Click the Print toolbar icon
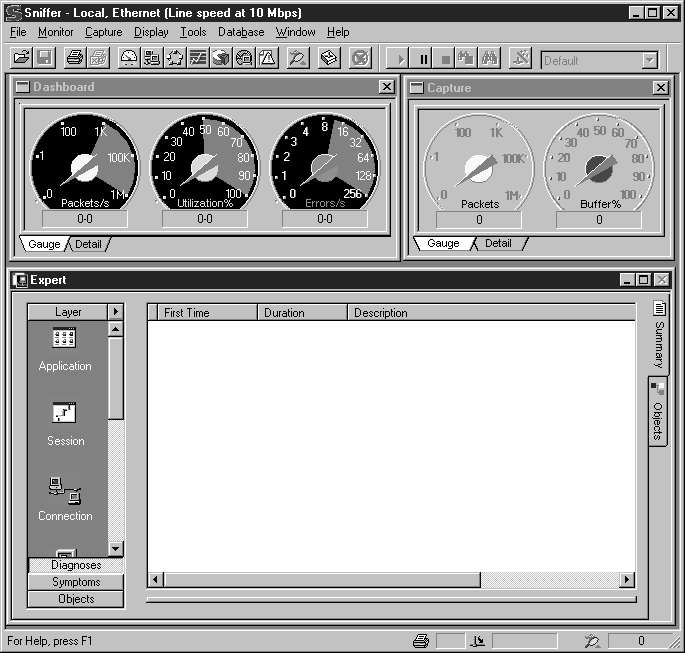This screenshot has height=653, width=685. tap(75, 58)
